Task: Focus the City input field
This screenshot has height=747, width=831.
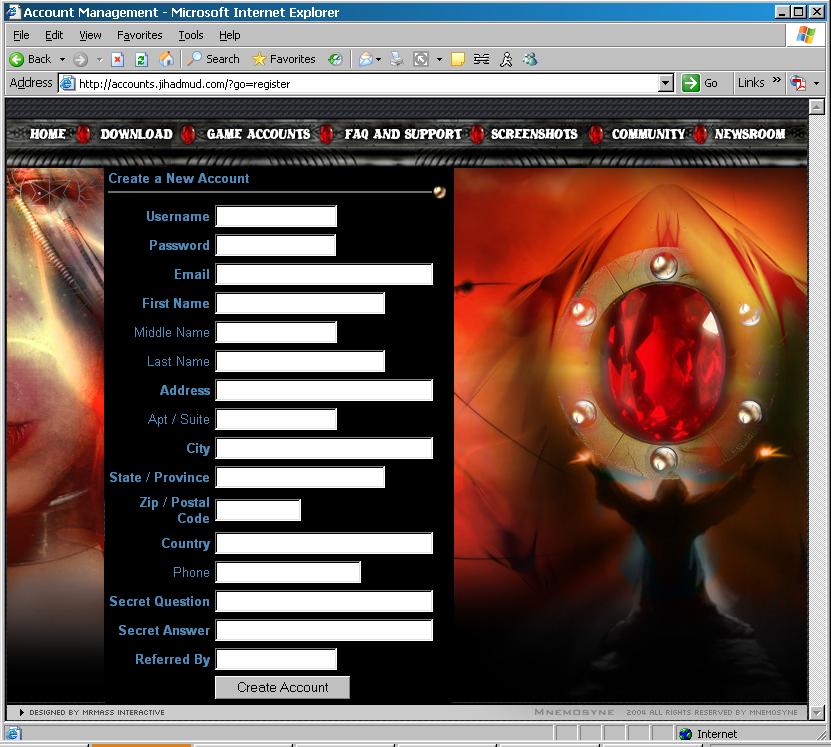Action: coord(324,448)
